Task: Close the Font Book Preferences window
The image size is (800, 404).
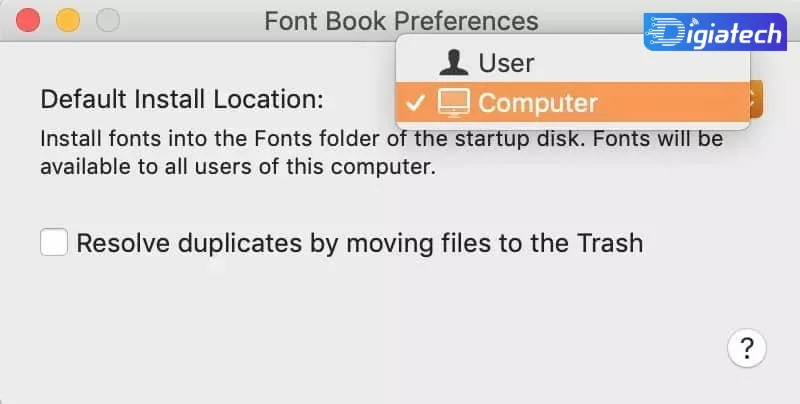Action: pyautogui.click(x=28, y=20)
